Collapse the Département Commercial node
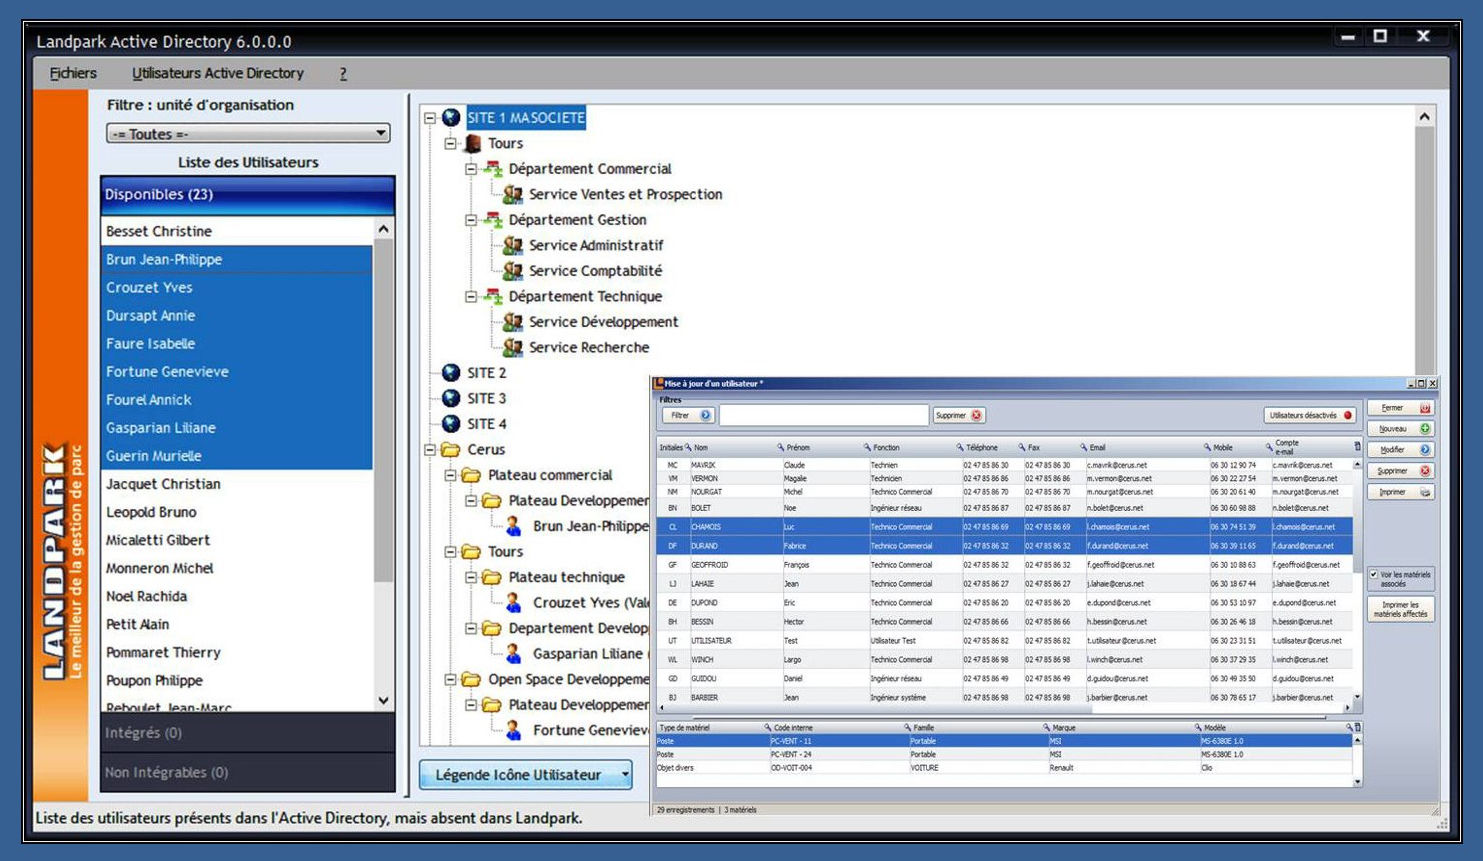Image resolution: width=1483 pixels, height=861 pixels. (x=471, y=169)
